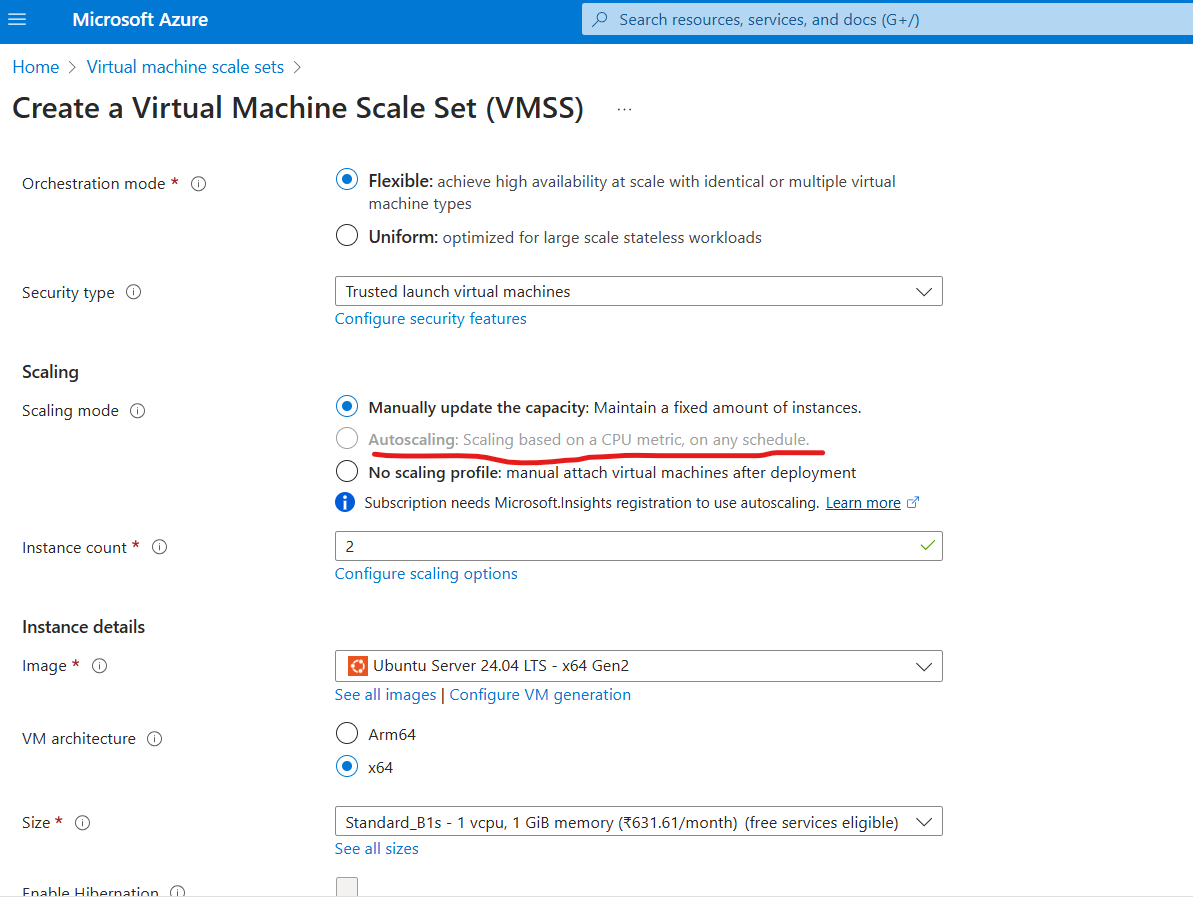Show info tooltip for Security type
Screen dimensions: 1193x905
134,292
